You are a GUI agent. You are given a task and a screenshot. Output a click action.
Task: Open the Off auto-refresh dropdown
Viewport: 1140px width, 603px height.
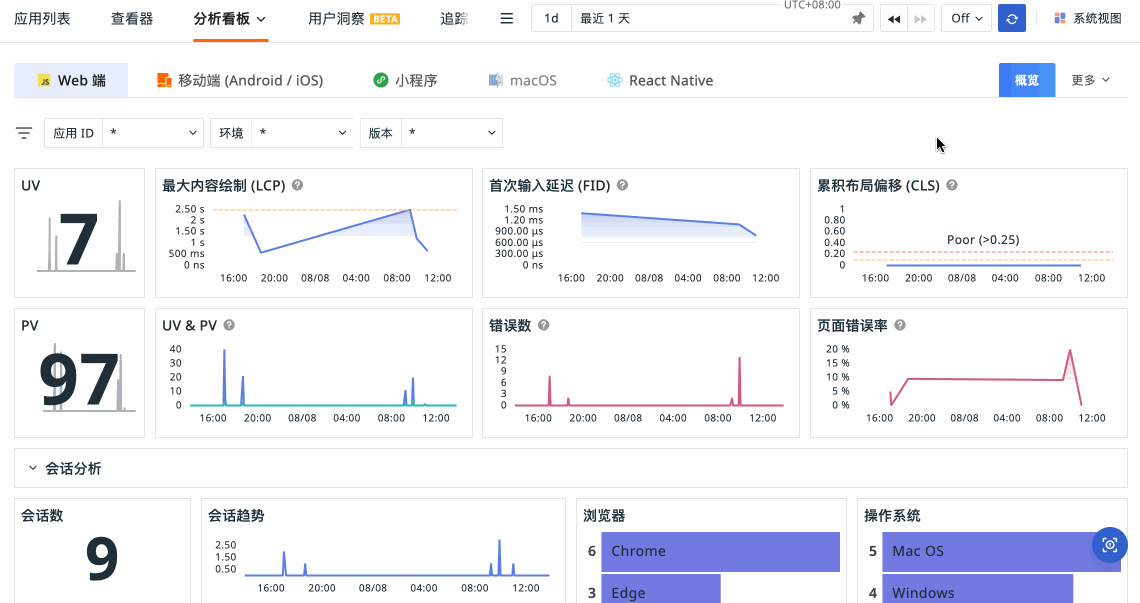pyautogui.click(x=966, y=19)
